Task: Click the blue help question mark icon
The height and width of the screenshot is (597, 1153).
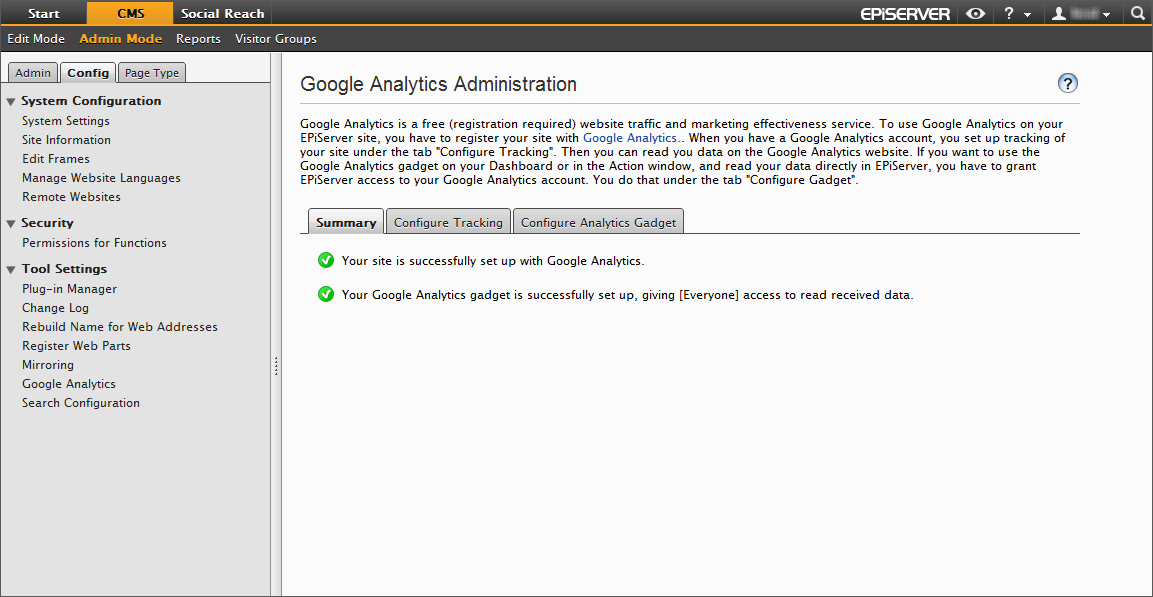Action: click(1068, 84)
